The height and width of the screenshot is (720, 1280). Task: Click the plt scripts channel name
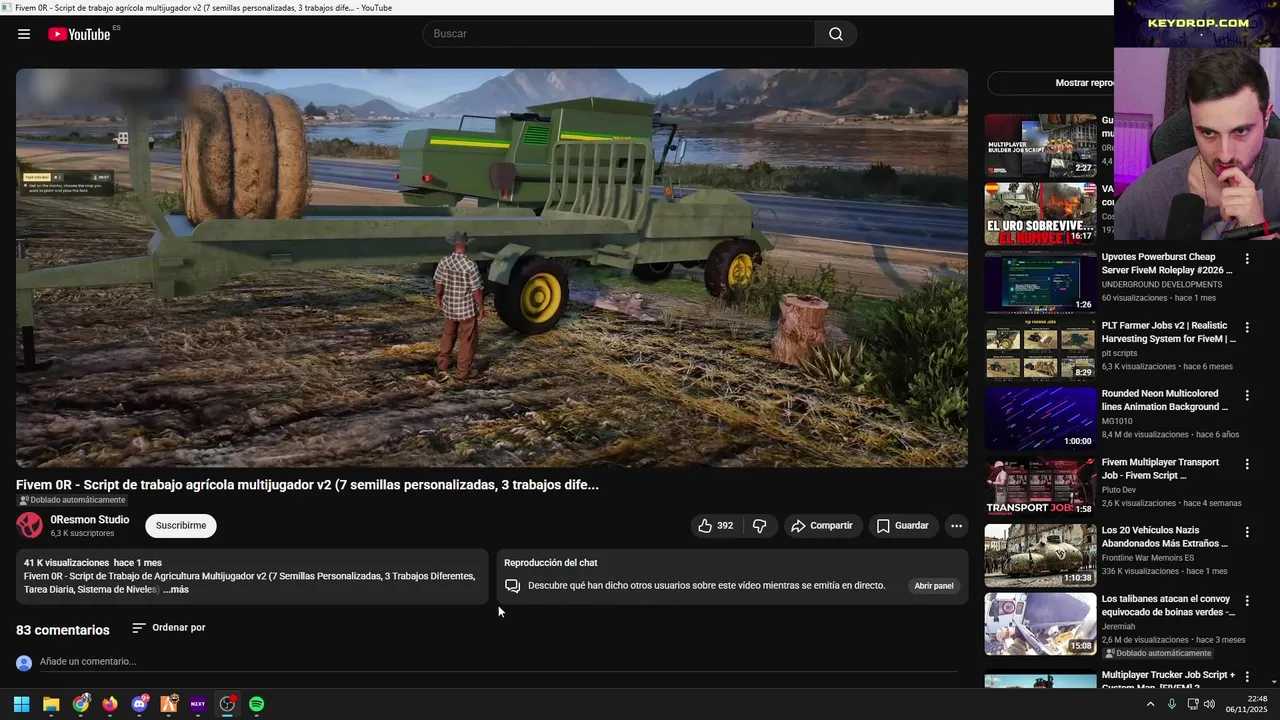pos(1120,353)
